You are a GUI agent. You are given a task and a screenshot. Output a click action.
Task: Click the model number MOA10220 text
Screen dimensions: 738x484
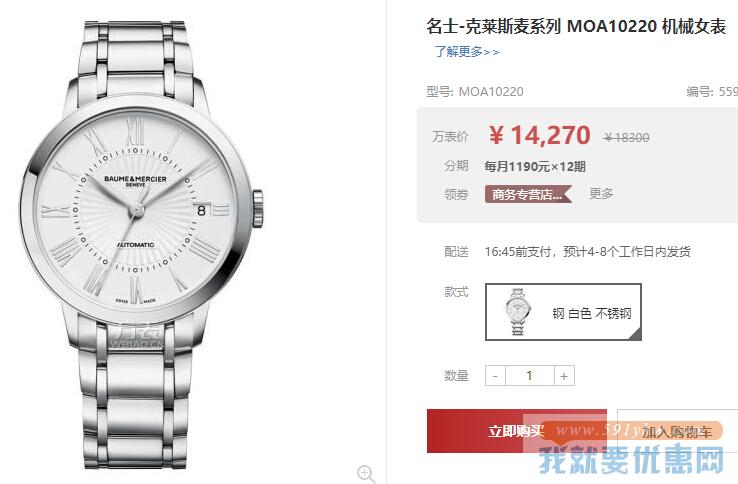click(x=491, y=91)
